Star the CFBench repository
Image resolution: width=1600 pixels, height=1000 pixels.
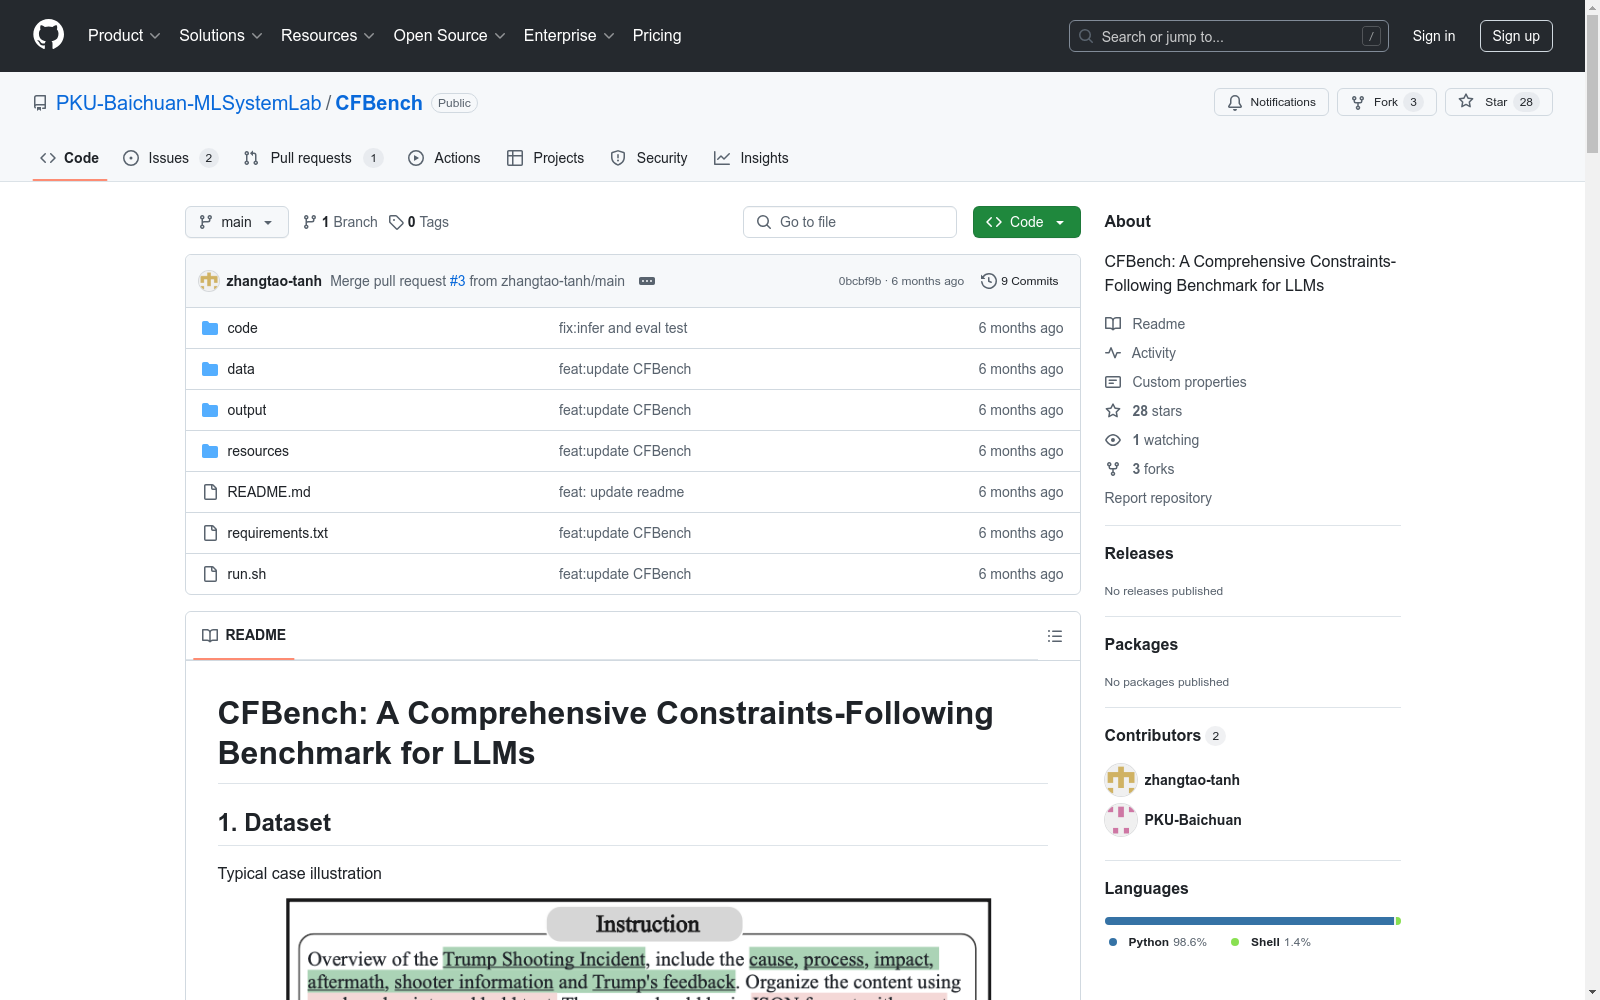point(1498,102)
